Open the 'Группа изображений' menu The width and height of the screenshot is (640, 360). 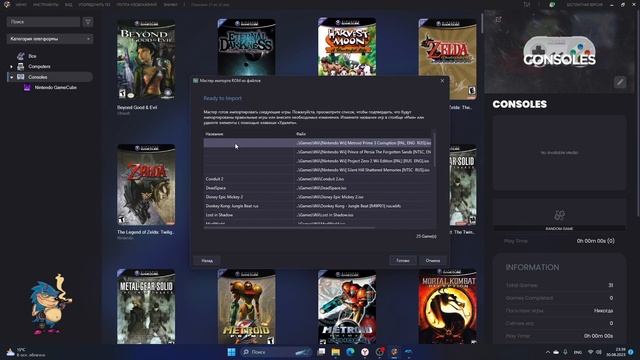tap(137, 4)
